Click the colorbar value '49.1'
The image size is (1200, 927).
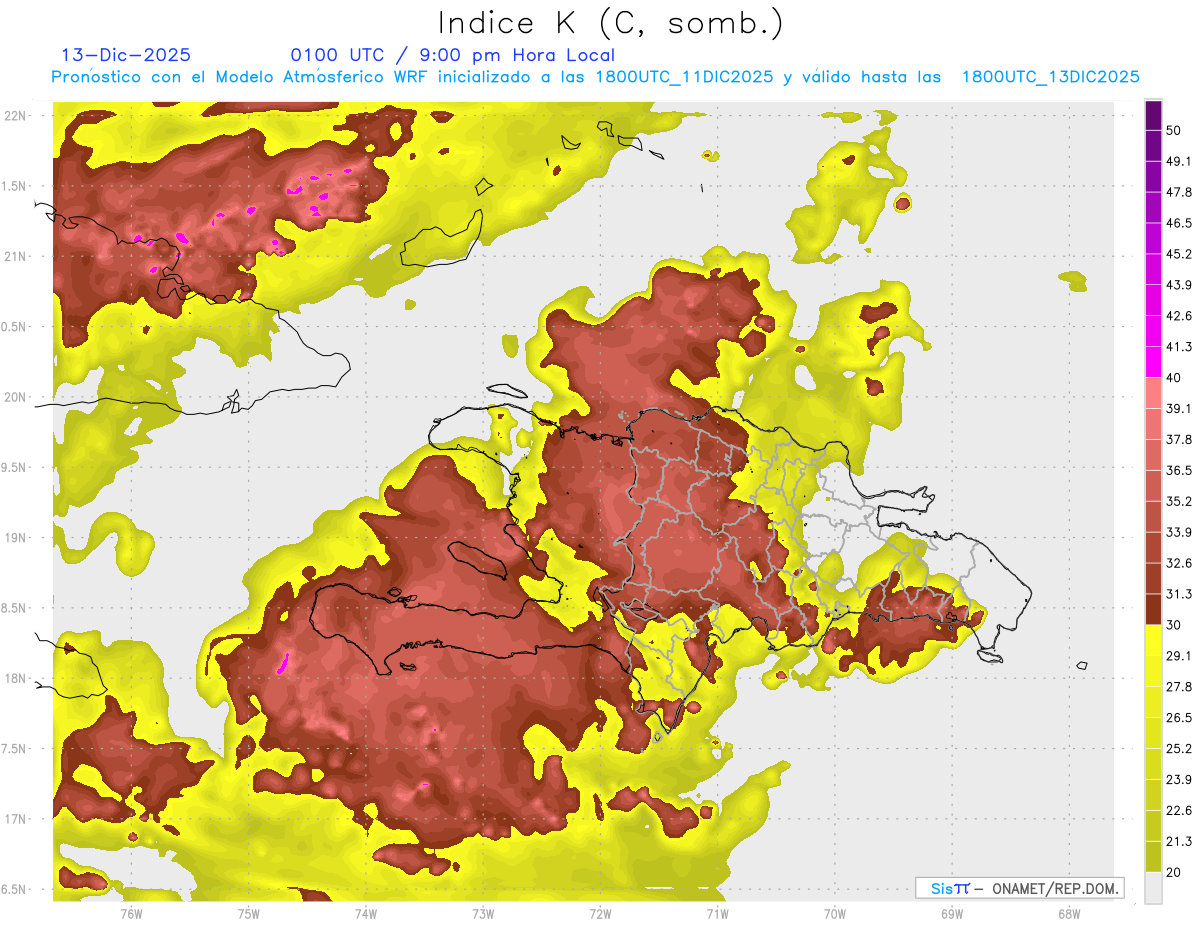tap(1178, 162)
